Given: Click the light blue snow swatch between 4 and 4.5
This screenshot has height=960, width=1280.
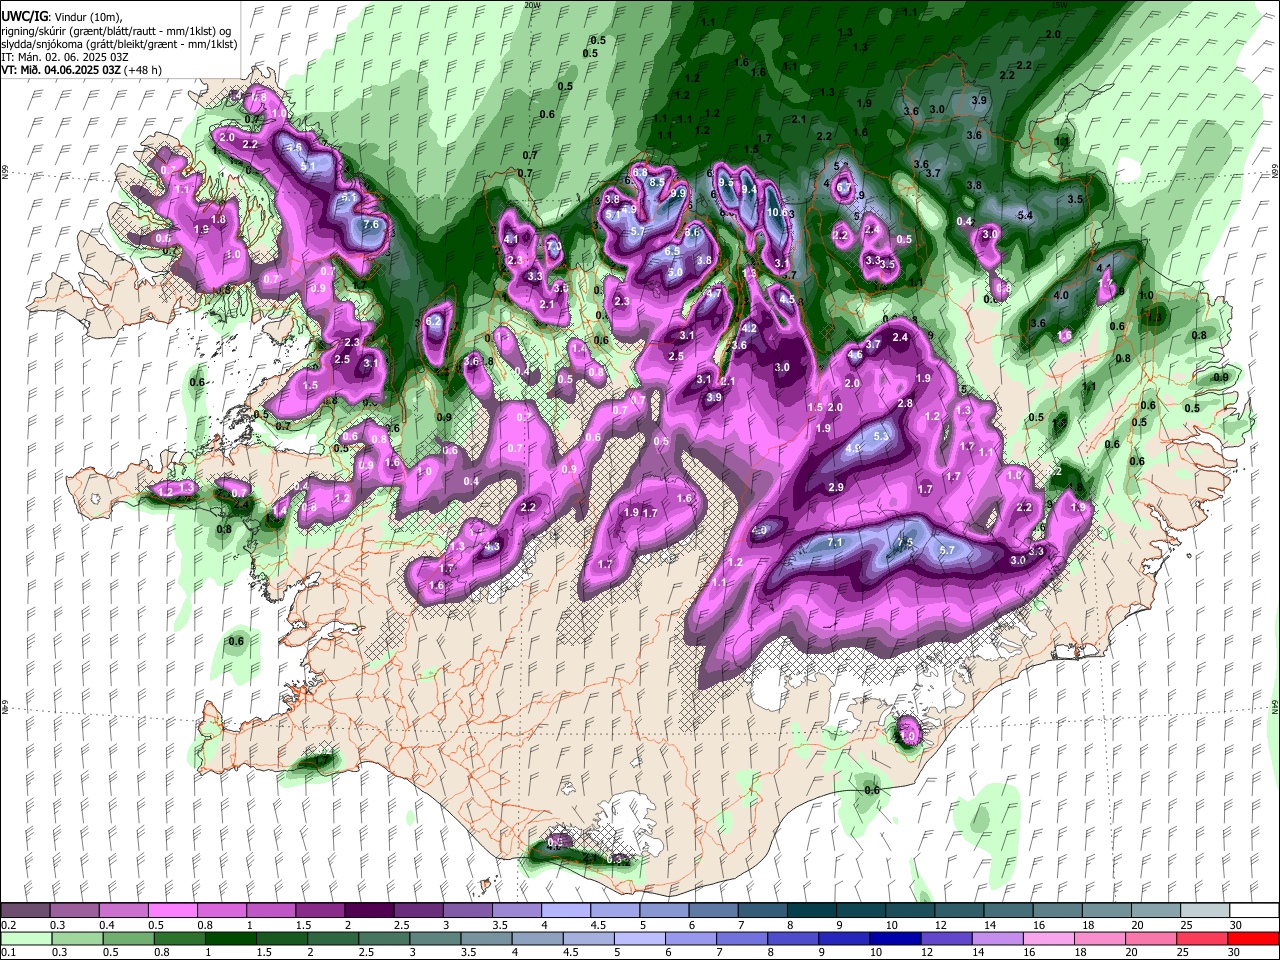Looking at the screenshot, I should [566, 910].
